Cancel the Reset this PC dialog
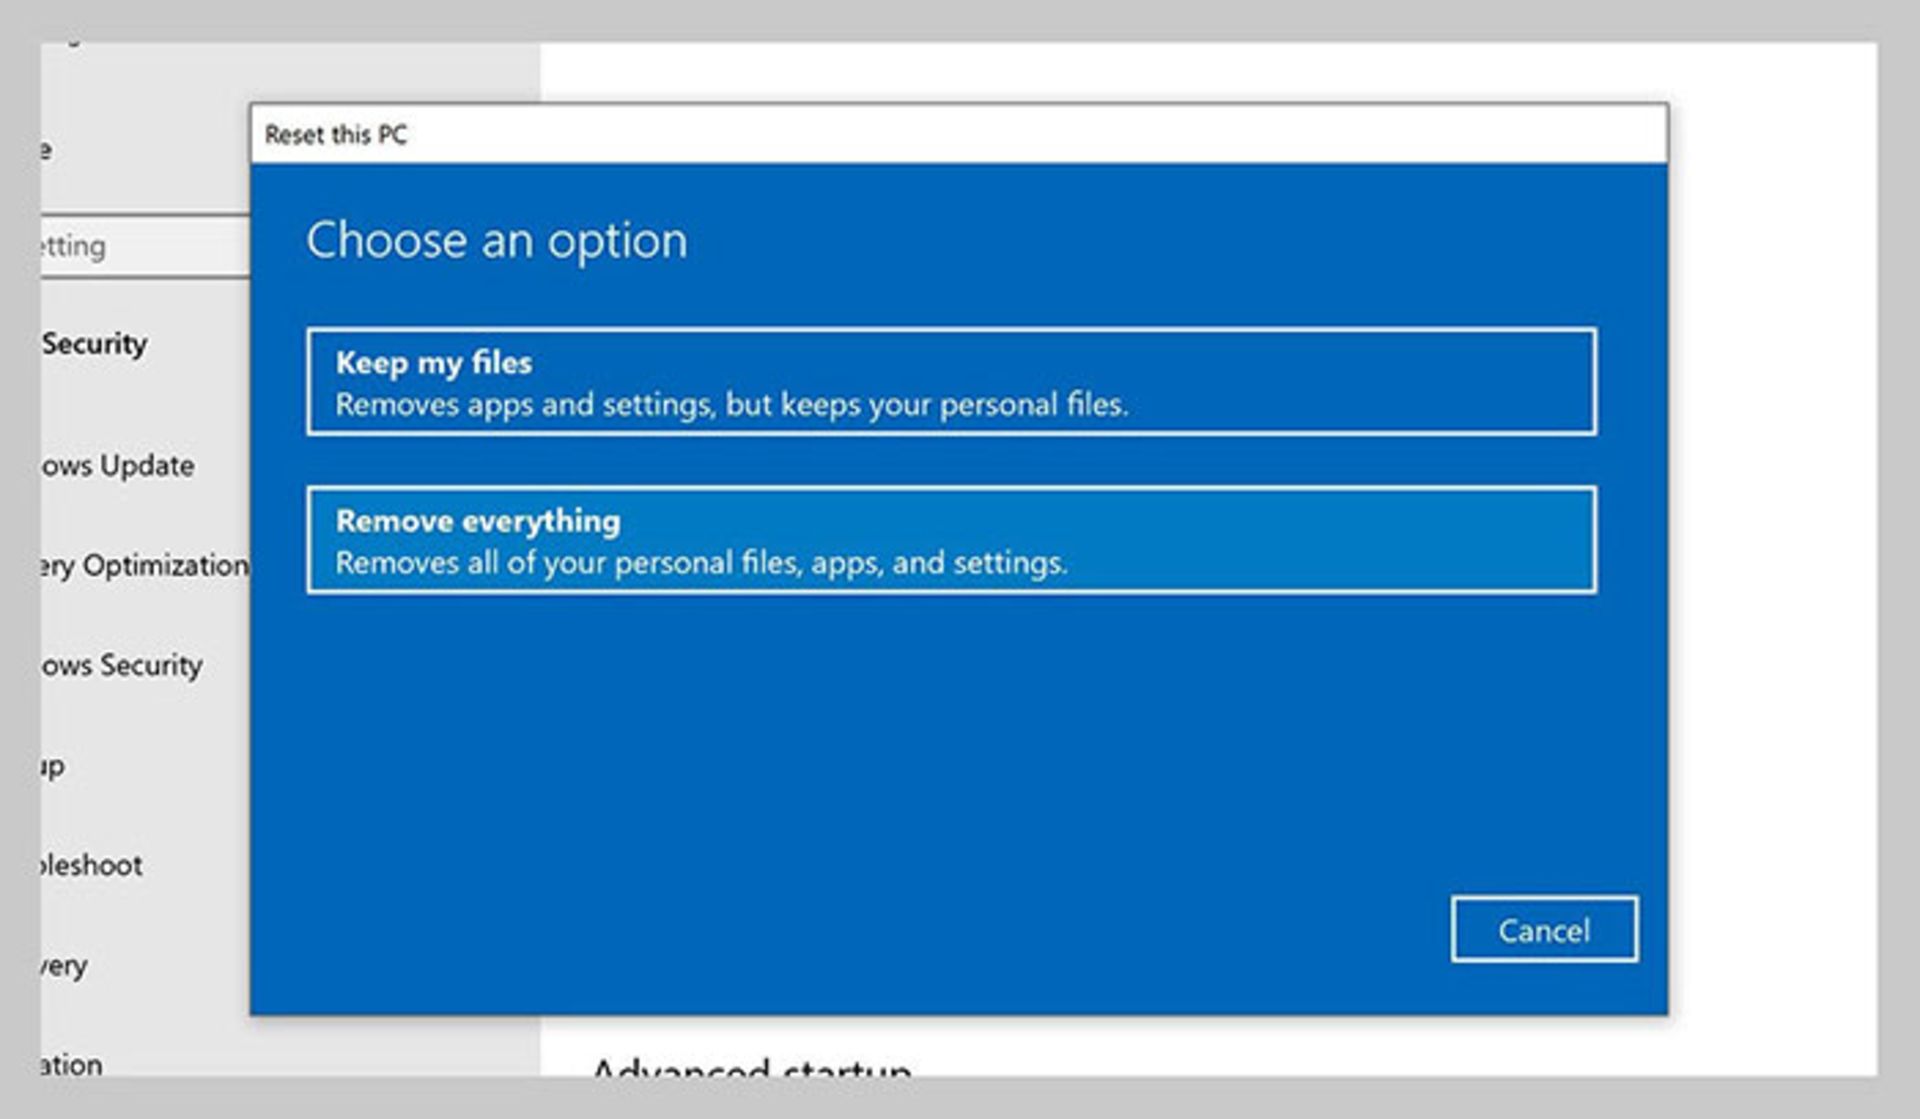 point(1544,930)
